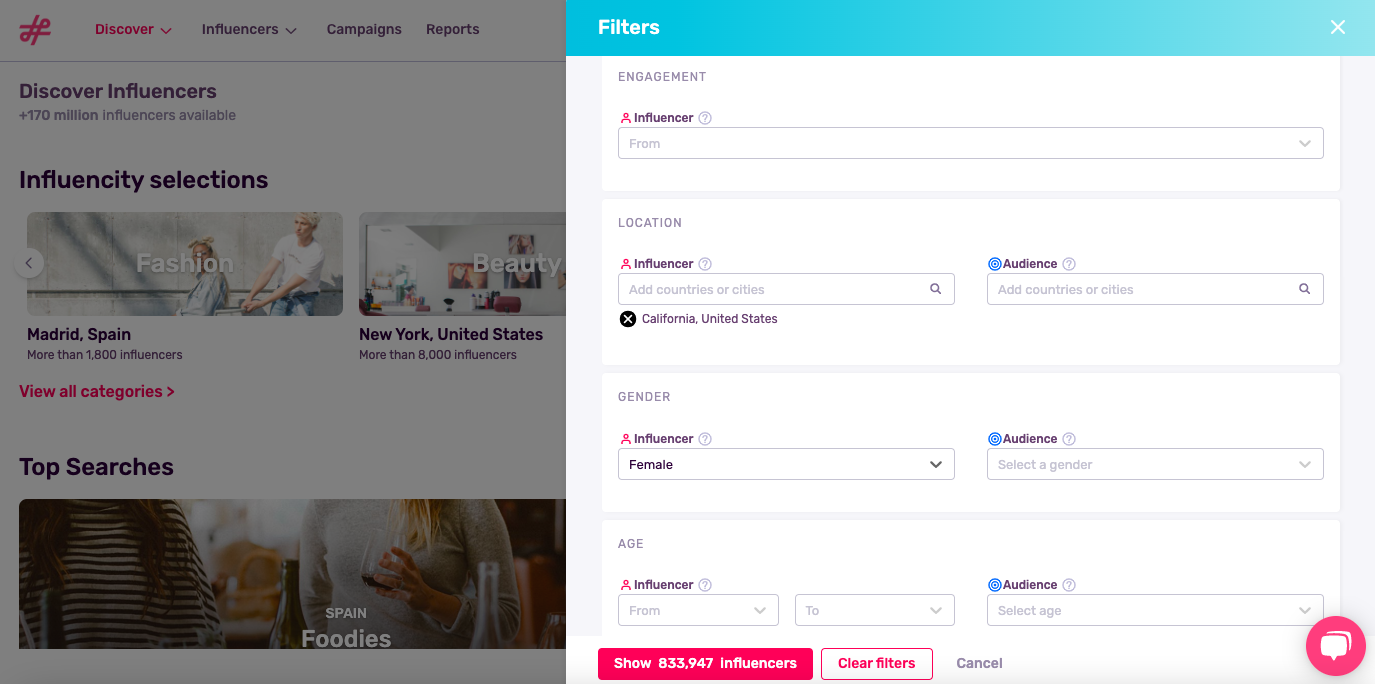Click the left carousel arrow on selections

[x=29, y=263]
